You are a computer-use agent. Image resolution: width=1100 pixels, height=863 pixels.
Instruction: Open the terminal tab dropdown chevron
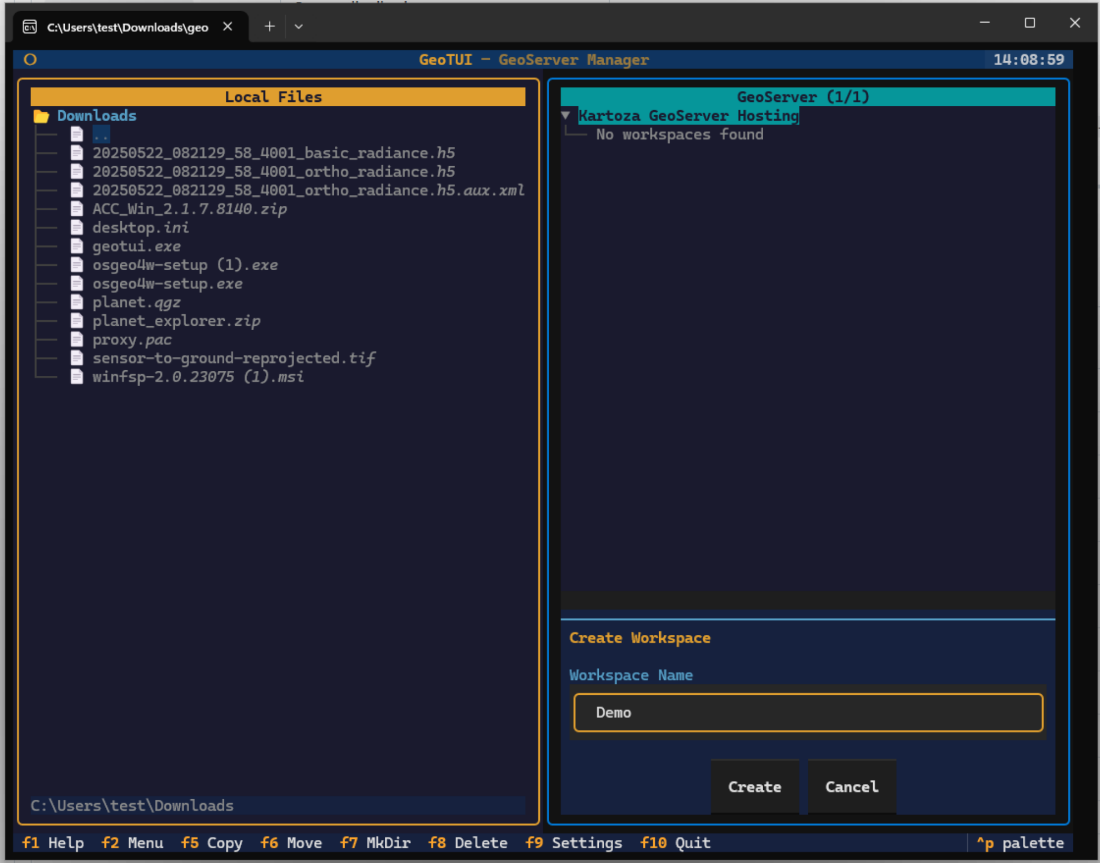pyautogui.click(x=299, y=27)
